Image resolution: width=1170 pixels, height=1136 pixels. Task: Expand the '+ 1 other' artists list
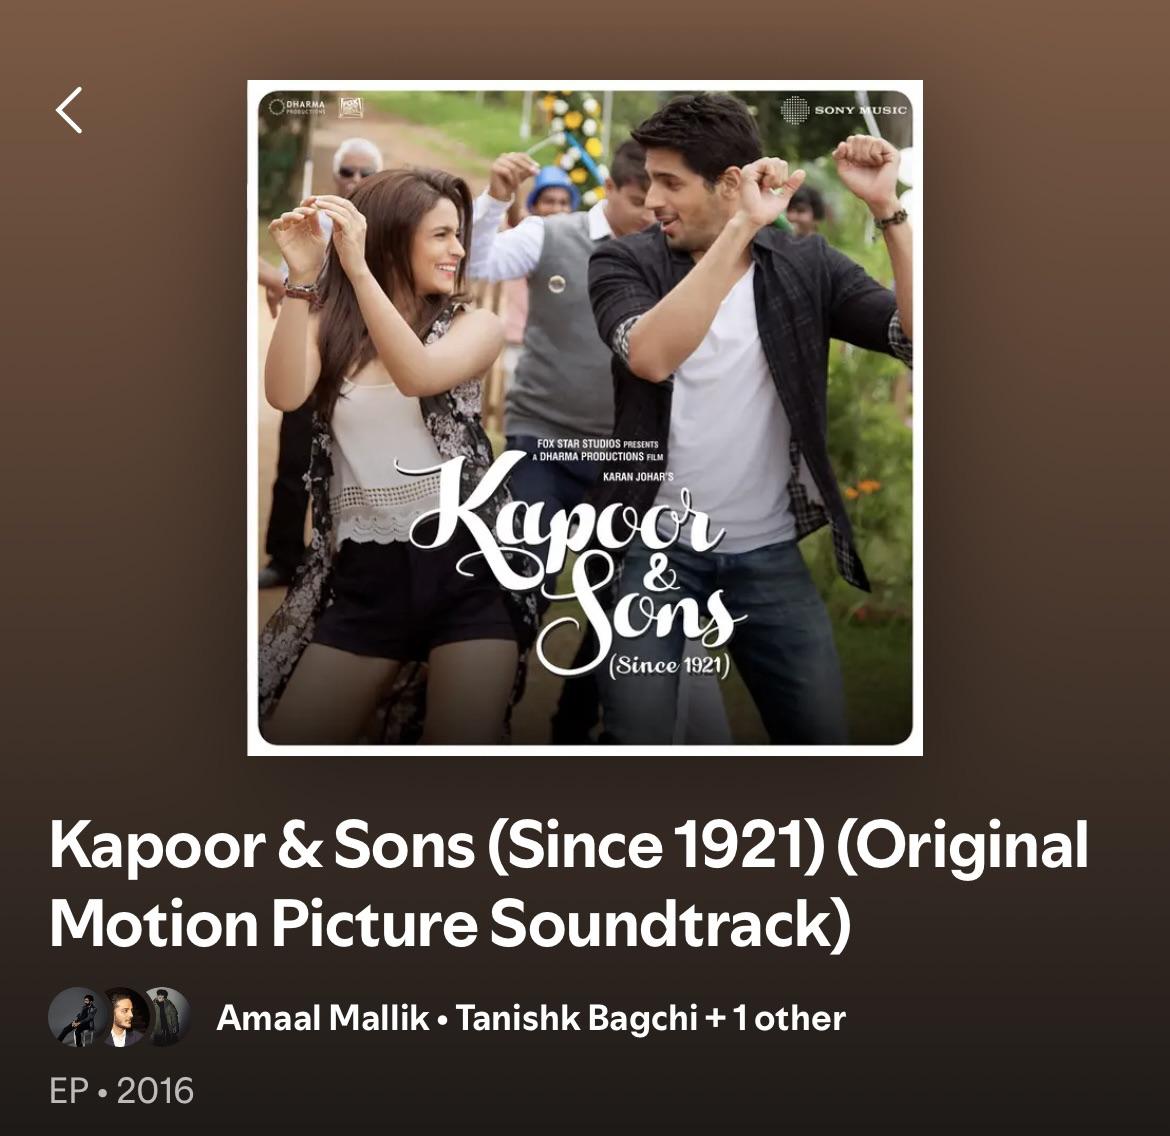[775, 1018]
